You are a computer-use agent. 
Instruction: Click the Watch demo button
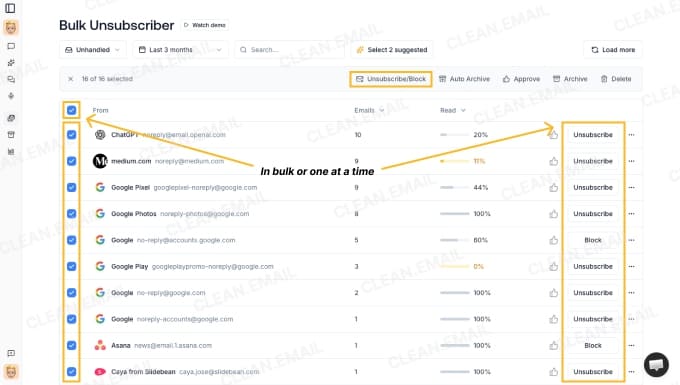click(x=205, y=25)
